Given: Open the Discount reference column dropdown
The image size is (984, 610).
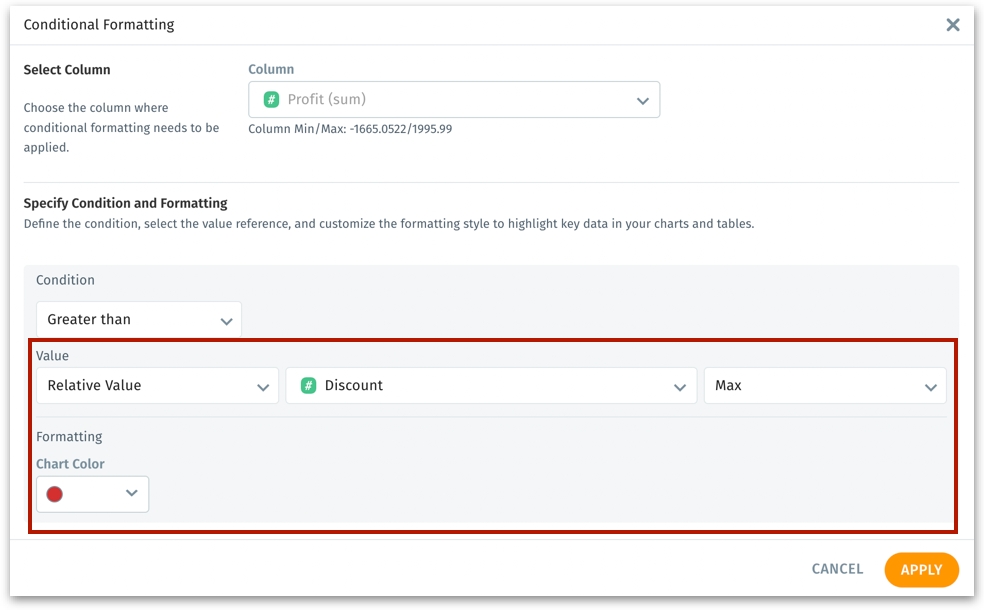Looking at the screenshot, I should 490,386.
